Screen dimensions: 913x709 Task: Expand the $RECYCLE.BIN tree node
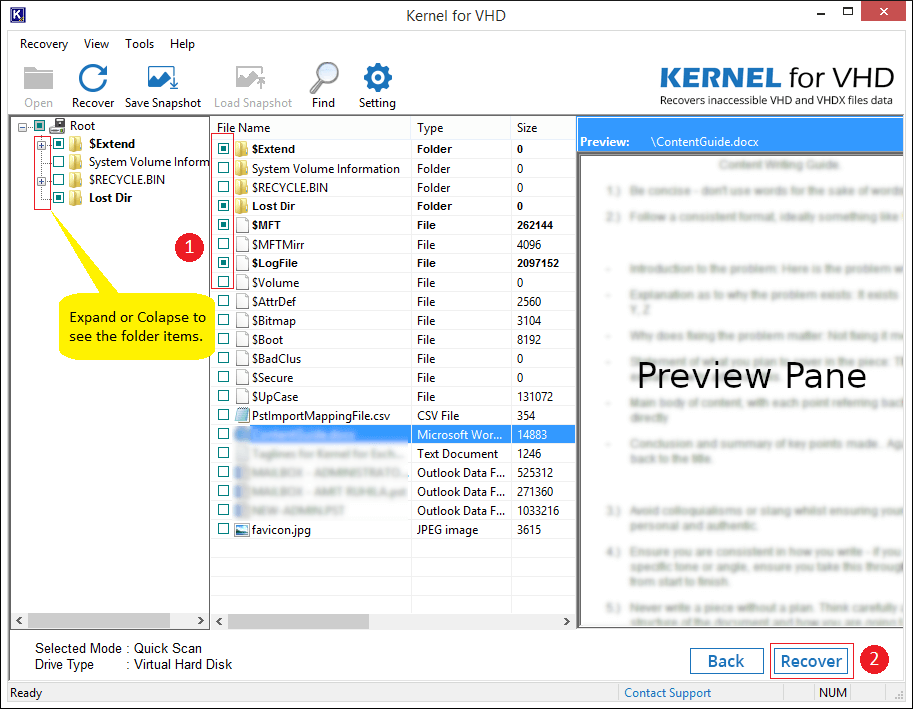pos(41,181)
